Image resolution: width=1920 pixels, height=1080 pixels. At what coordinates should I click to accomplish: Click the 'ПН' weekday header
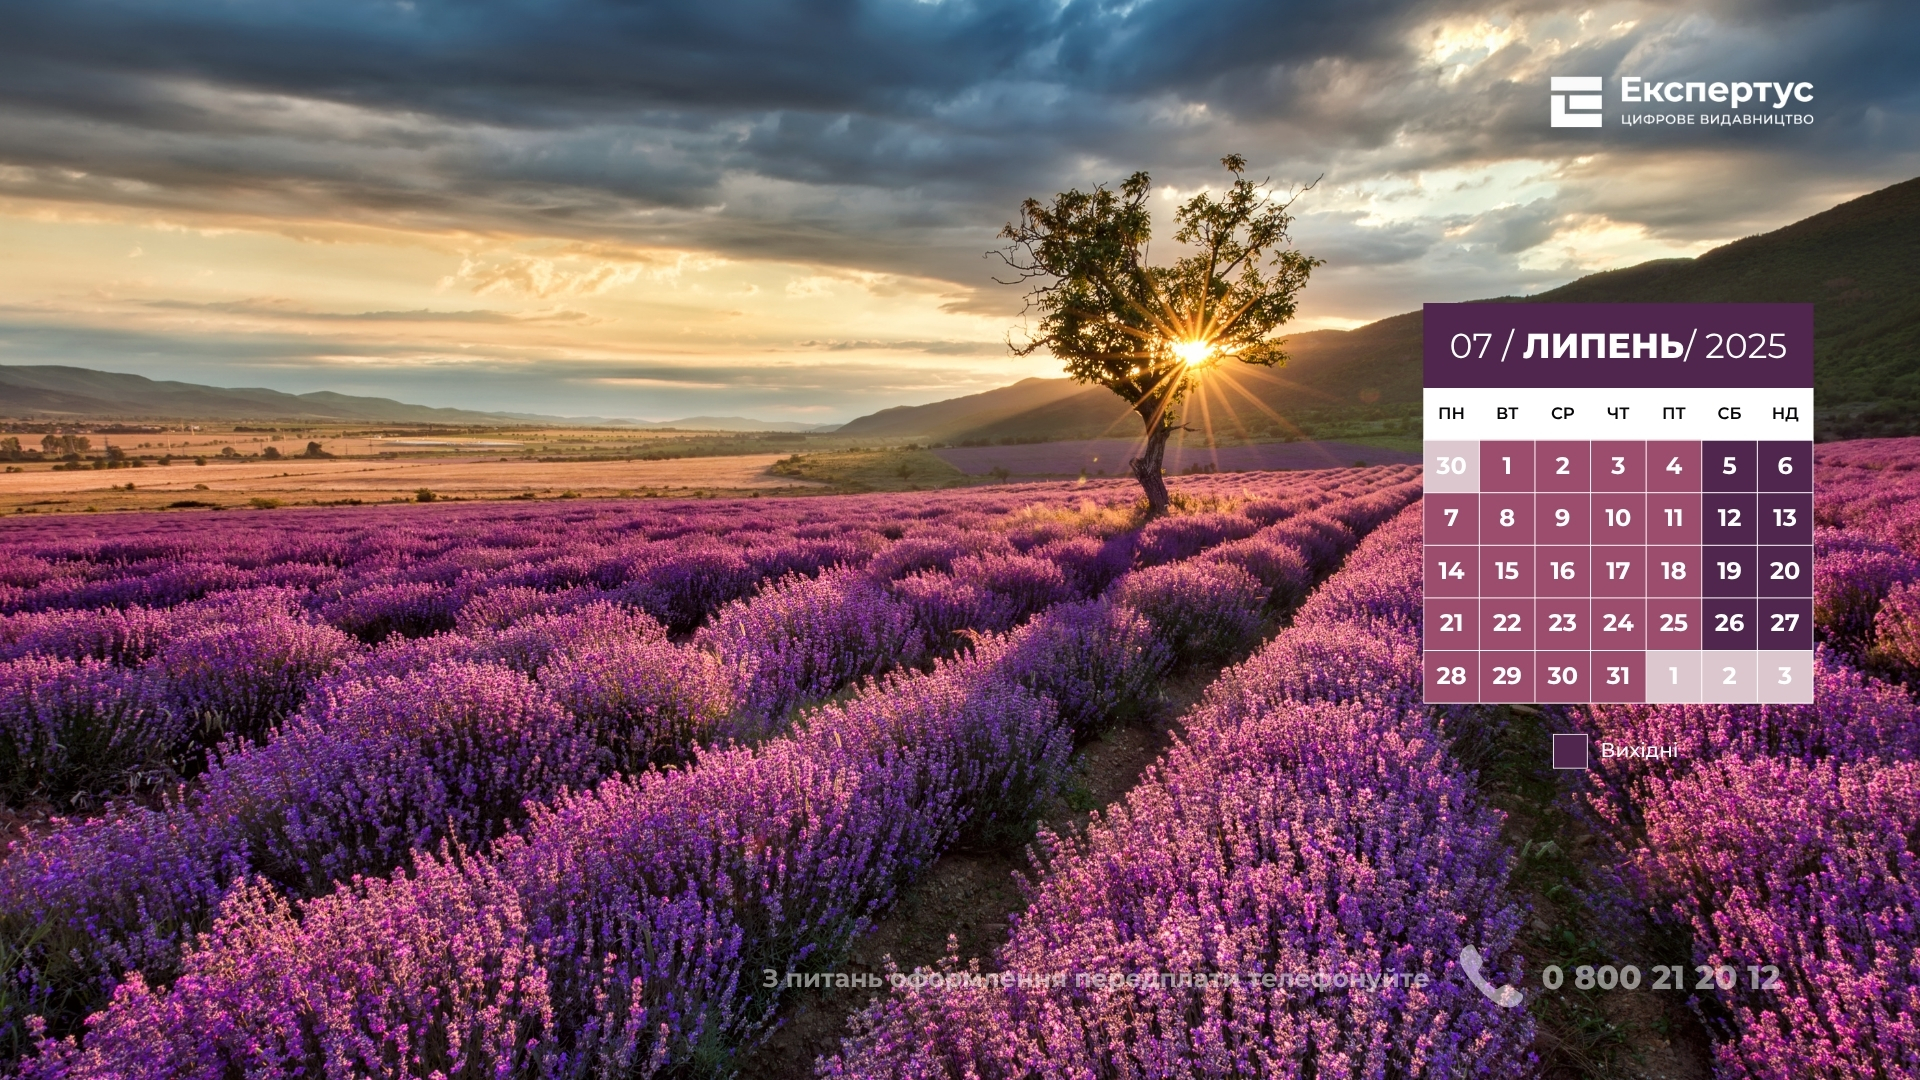[x=1451, y=413]
